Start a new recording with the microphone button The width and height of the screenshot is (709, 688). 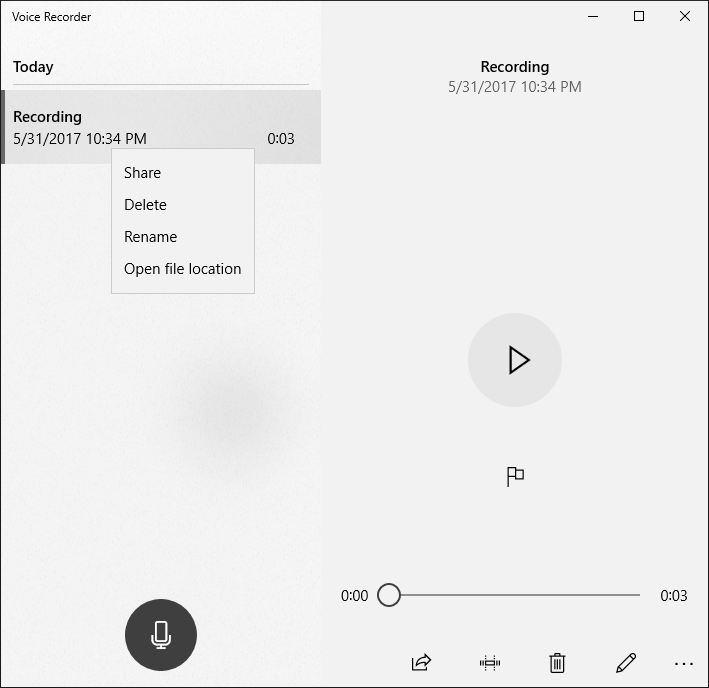tap(161, 635)
